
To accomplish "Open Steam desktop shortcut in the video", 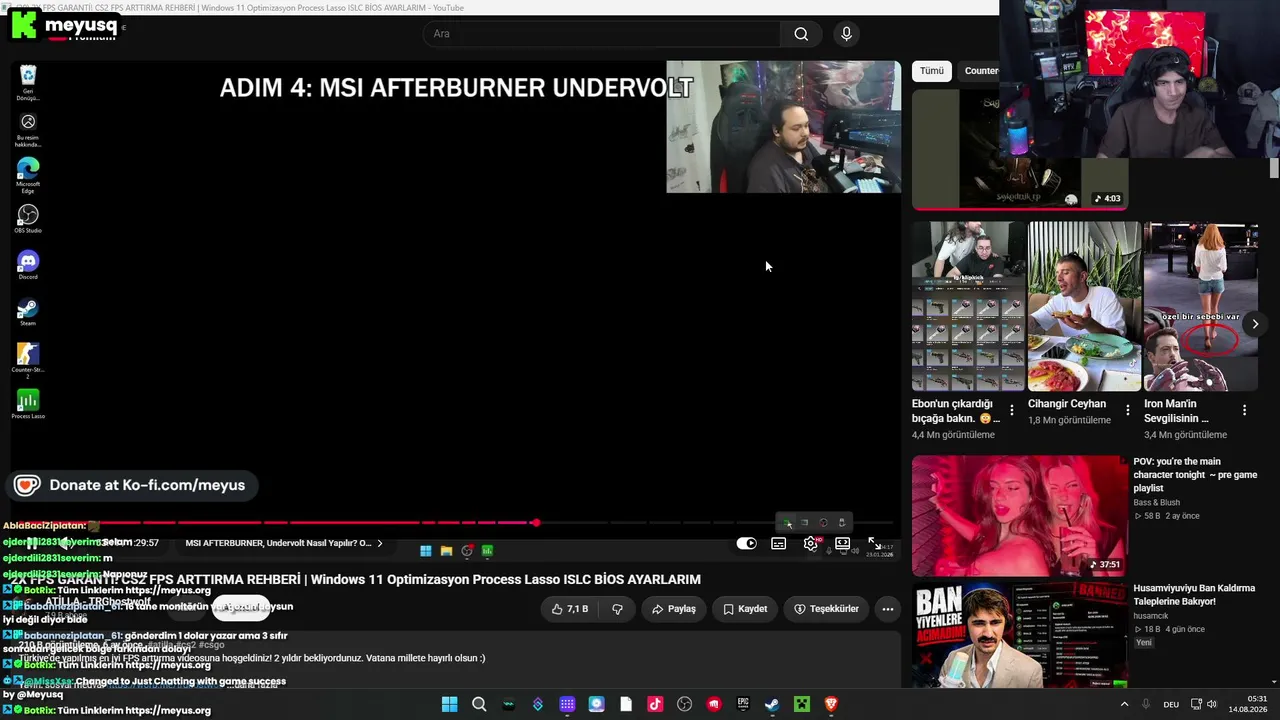I will [x=28, y=311].
